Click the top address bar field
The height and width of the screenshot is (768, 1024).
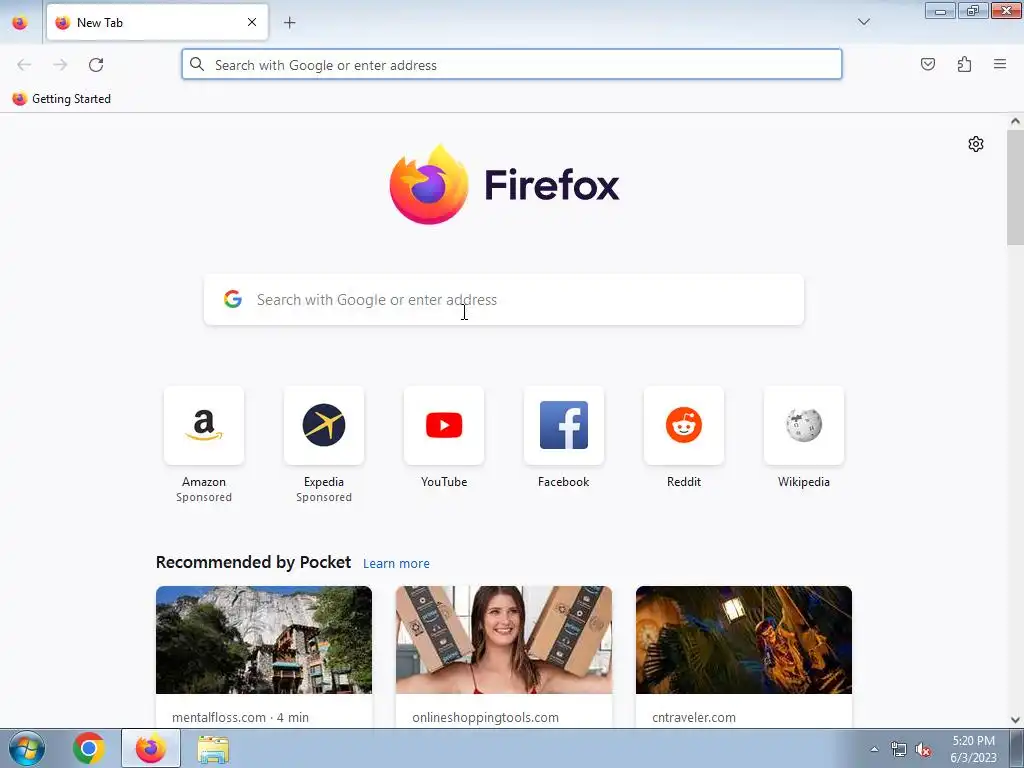[x=511, y=65]
